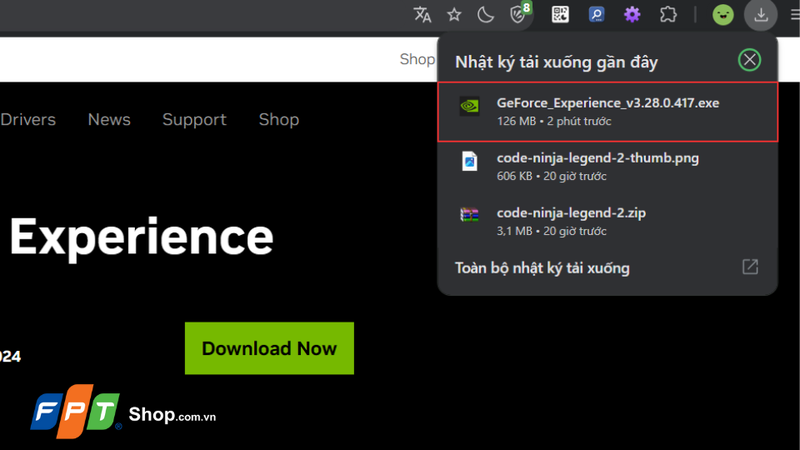Close the recent downloads popup
Image resolution: width=800 pixels, height=450 pixels.
pos(749,60)
